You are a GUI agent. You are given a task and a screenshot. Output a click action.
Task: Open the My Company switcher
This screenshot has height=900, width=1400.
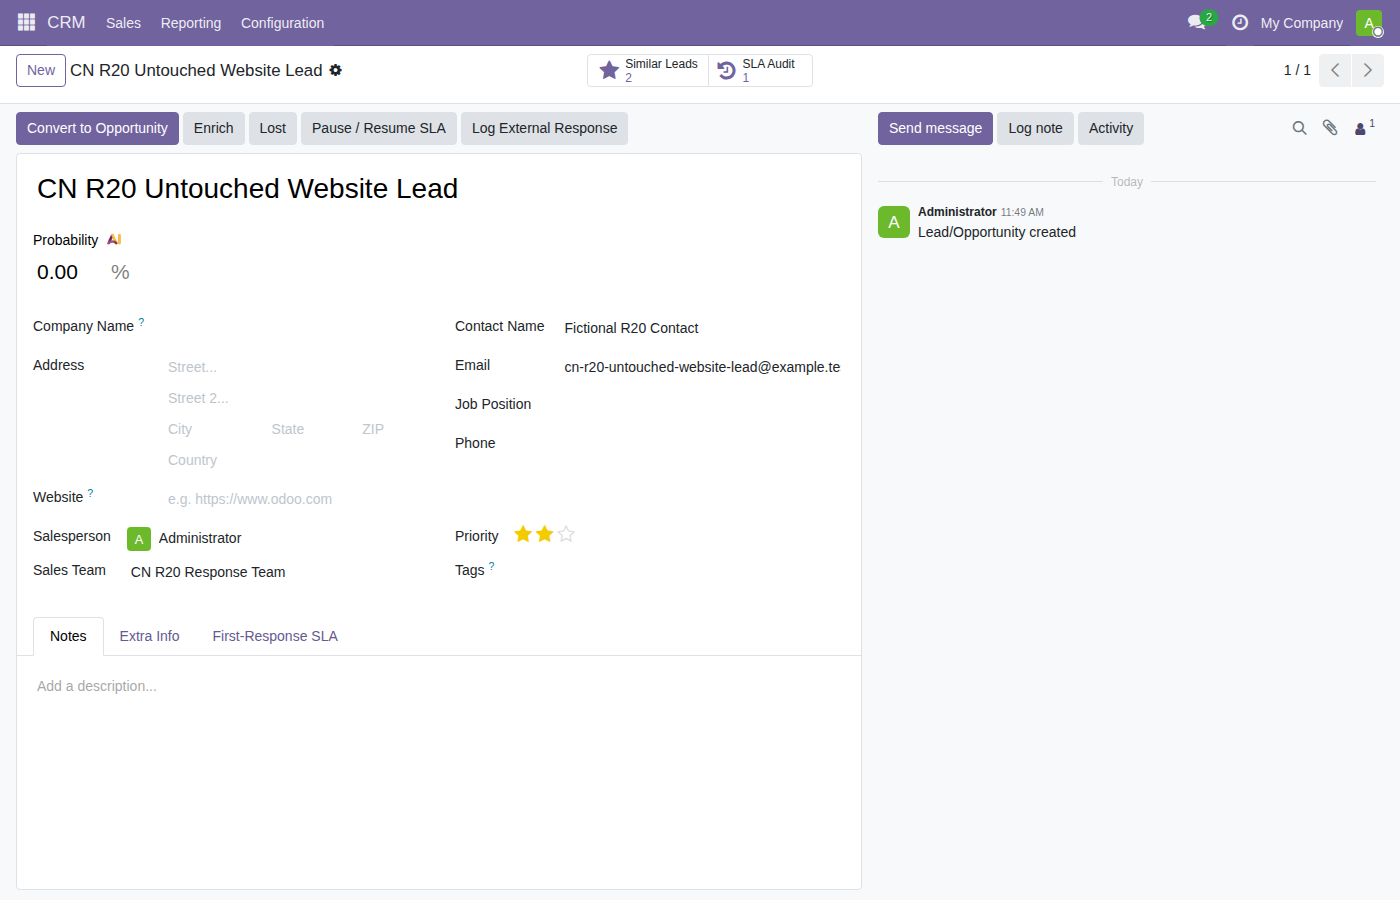coord(1301,23)
